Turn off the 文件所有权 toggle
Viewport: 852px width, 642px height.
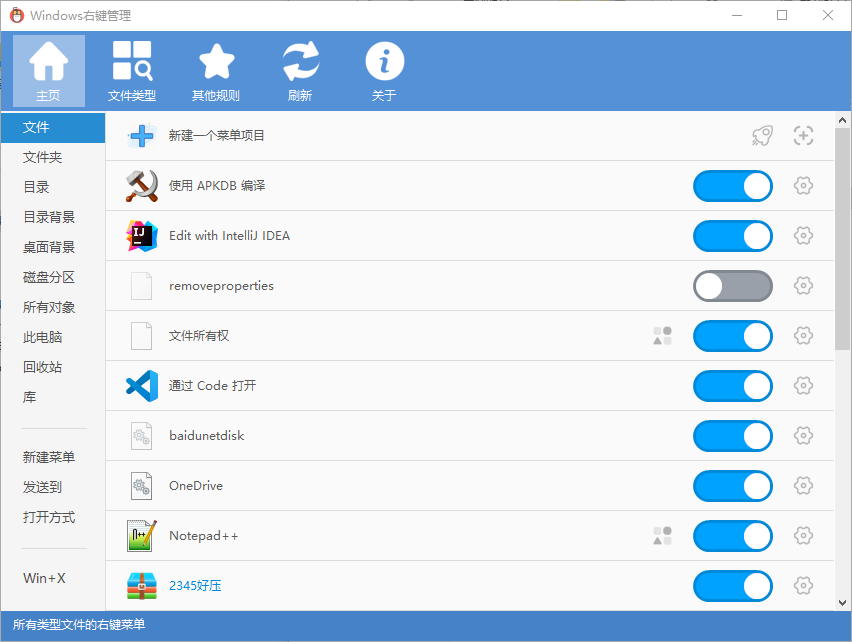tap(733, 336)
